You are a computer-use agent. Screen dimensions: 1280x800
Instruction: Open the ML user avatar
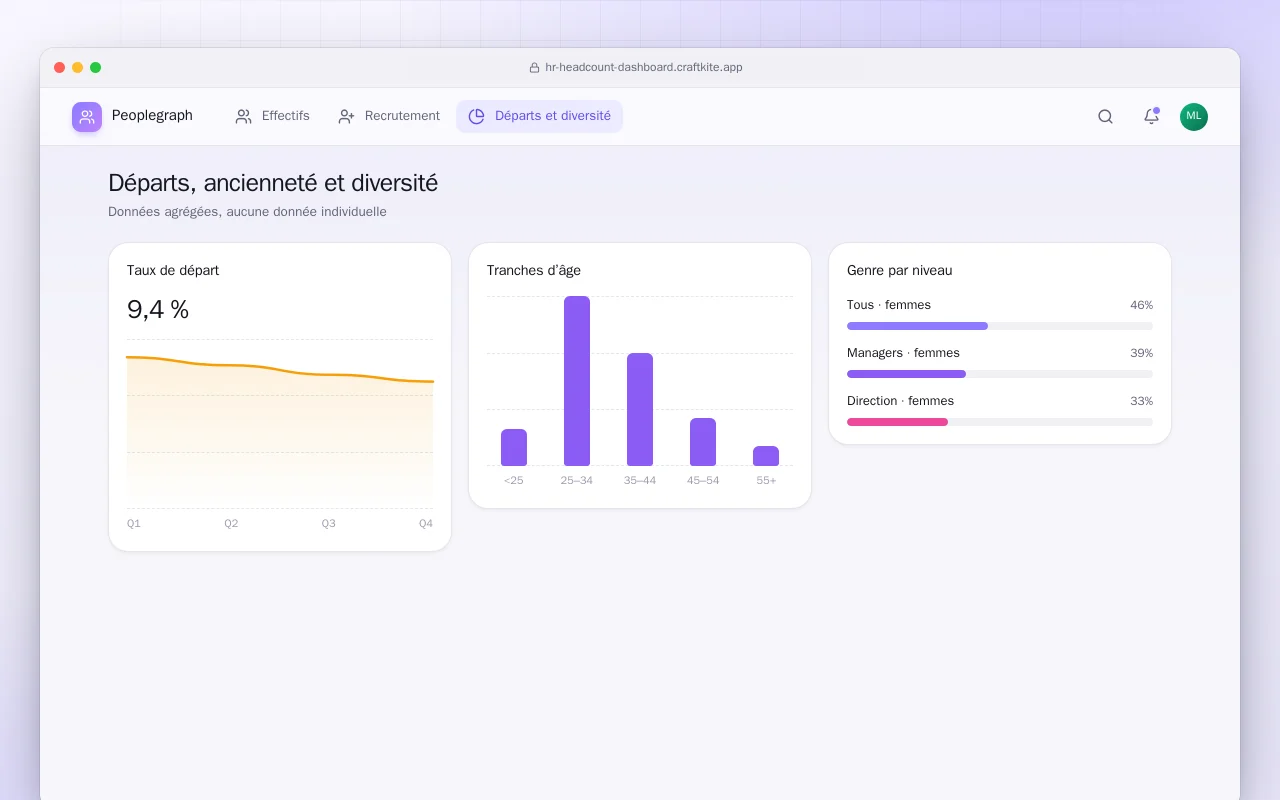click(x=1194, y=117)
